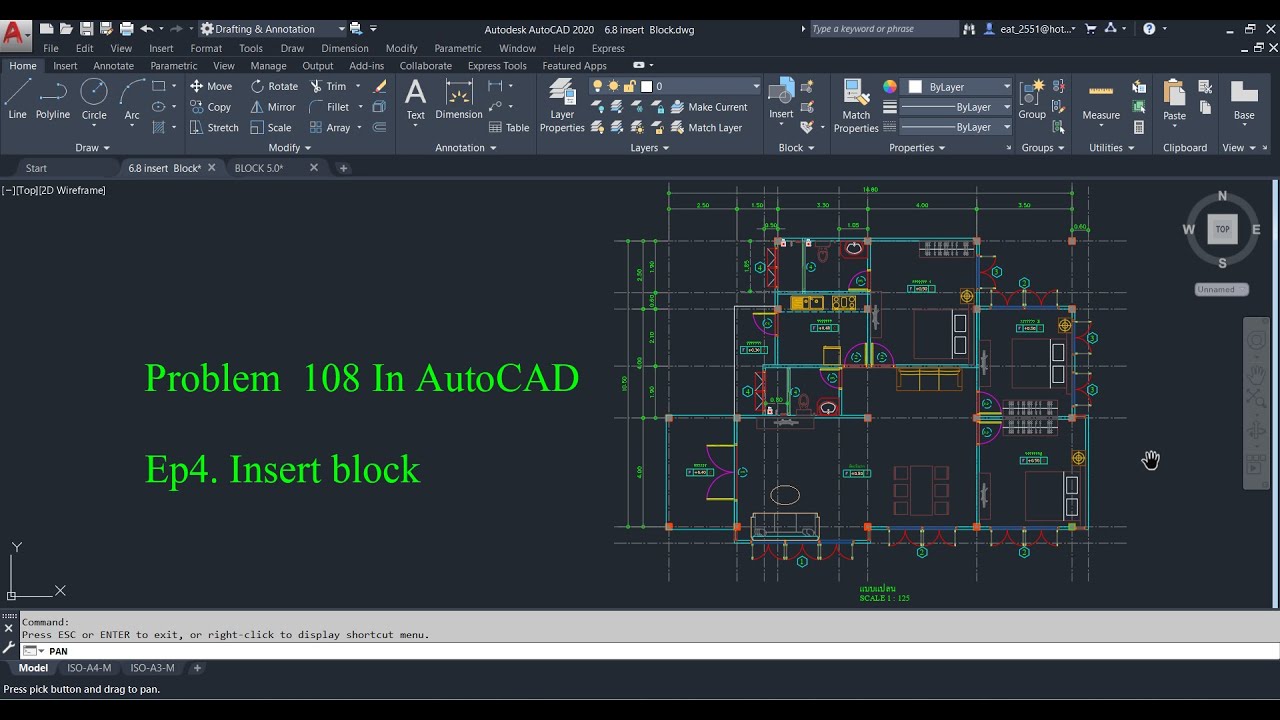Activate the Mirror command
This screenshot has height=720, width=1280.
[x=273, y=107]
